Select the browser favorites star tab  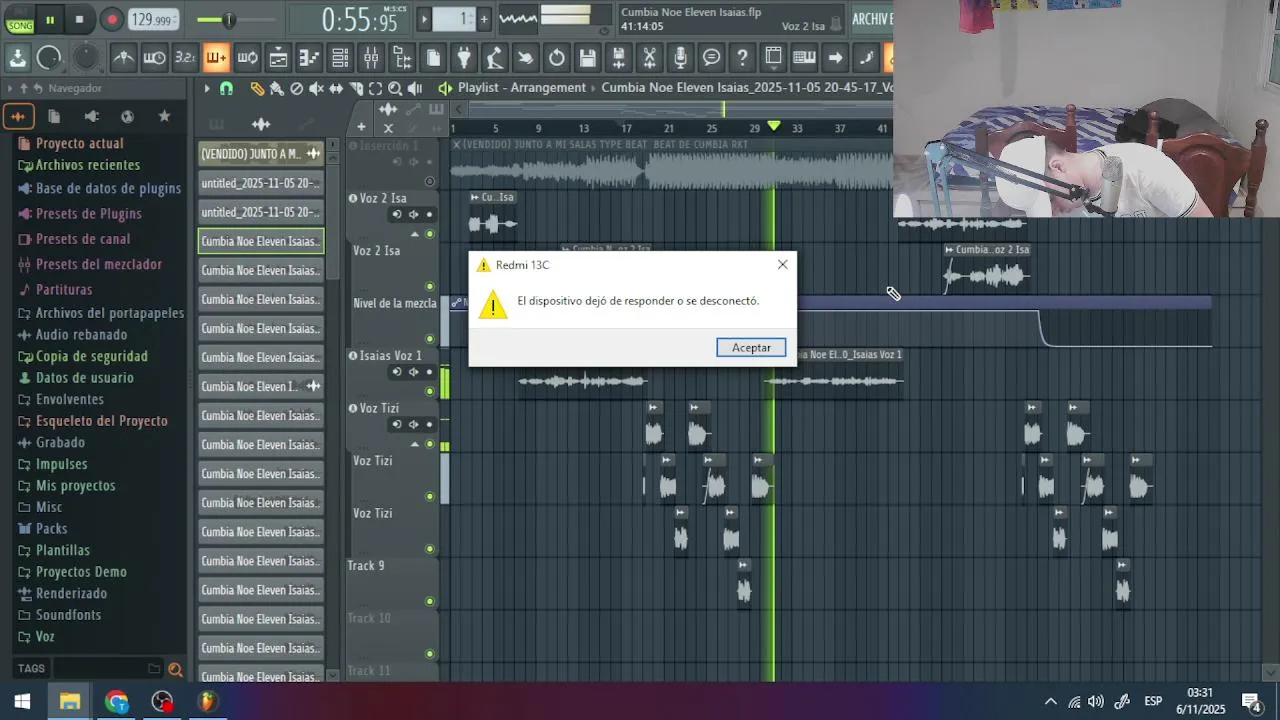point(164,116)
